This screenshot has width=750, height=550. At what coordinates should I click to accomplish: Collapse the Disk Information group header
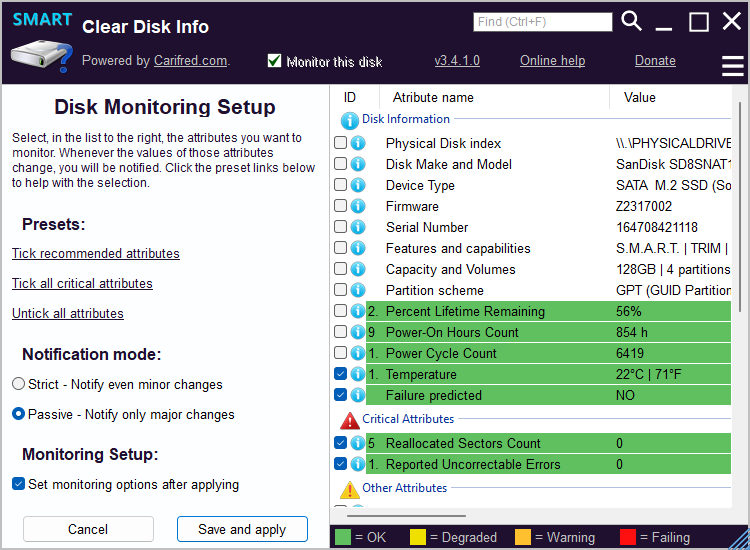(406, 119)
